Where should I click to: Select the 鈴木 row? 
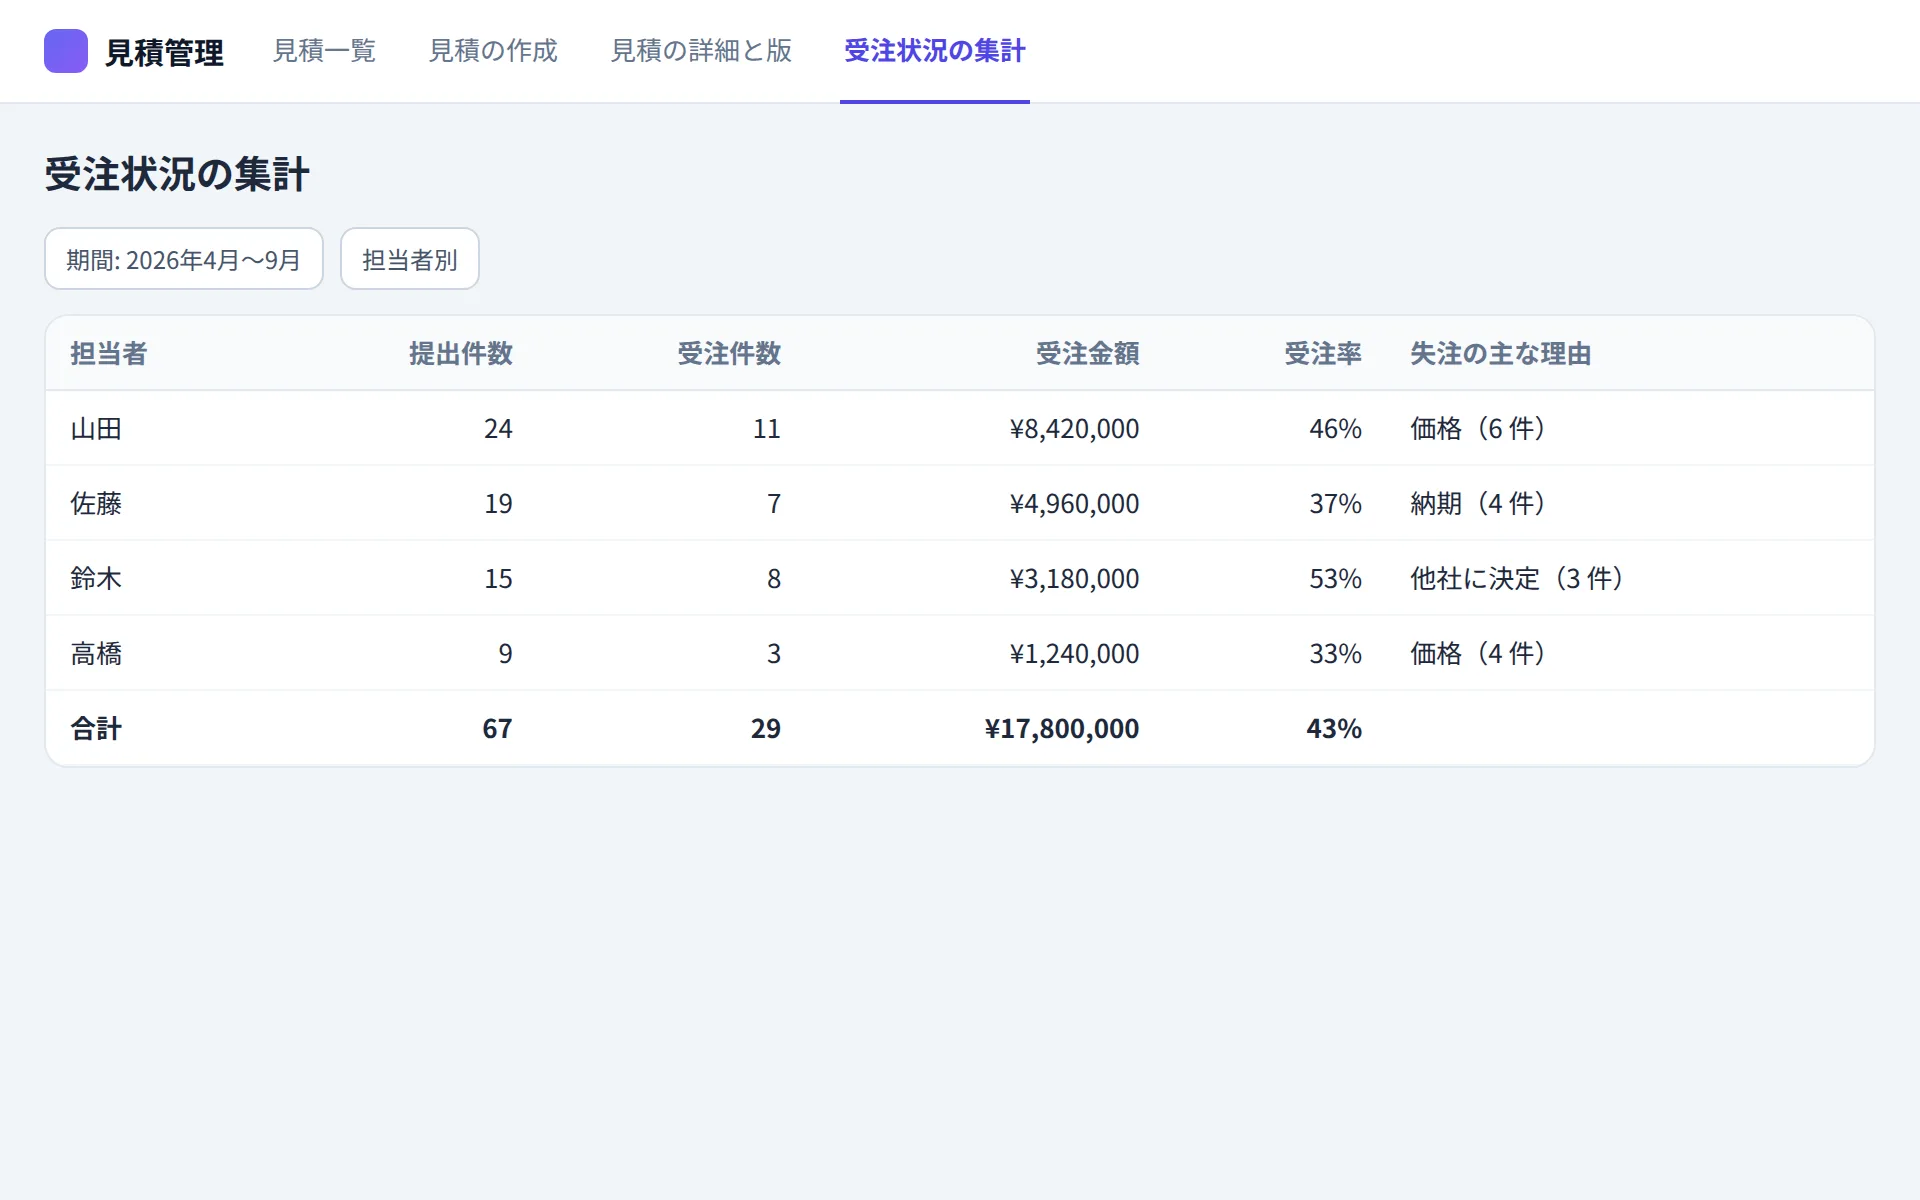(x=960, y=578)
